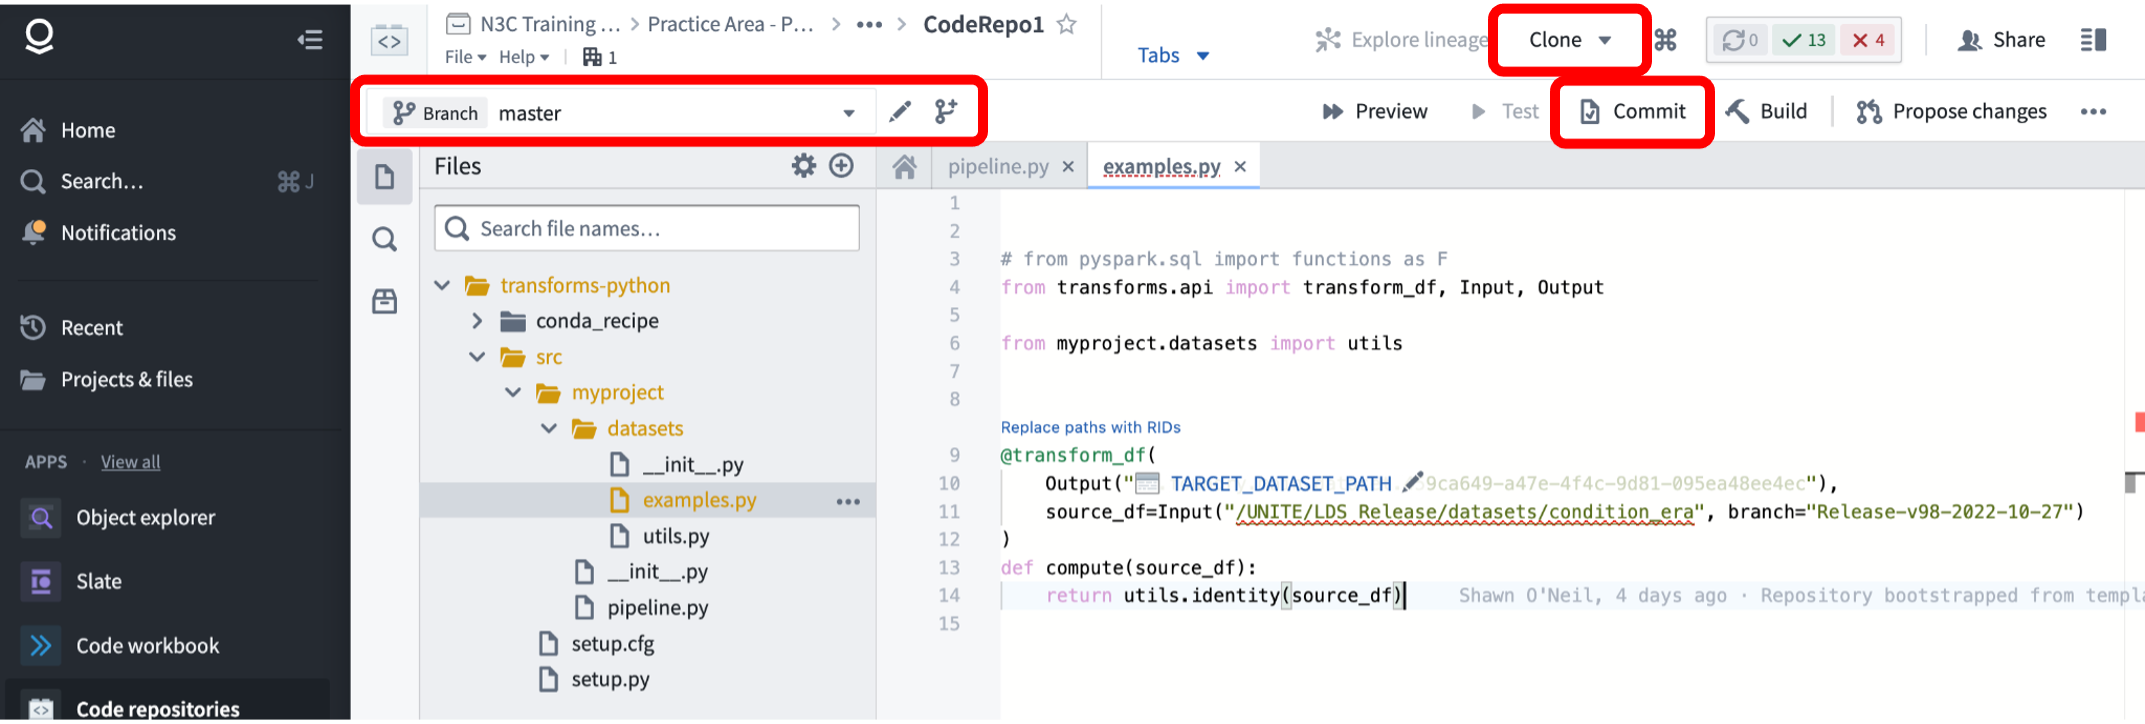Click the Build button
The image size is (2145, 724).
point(1767,111)
